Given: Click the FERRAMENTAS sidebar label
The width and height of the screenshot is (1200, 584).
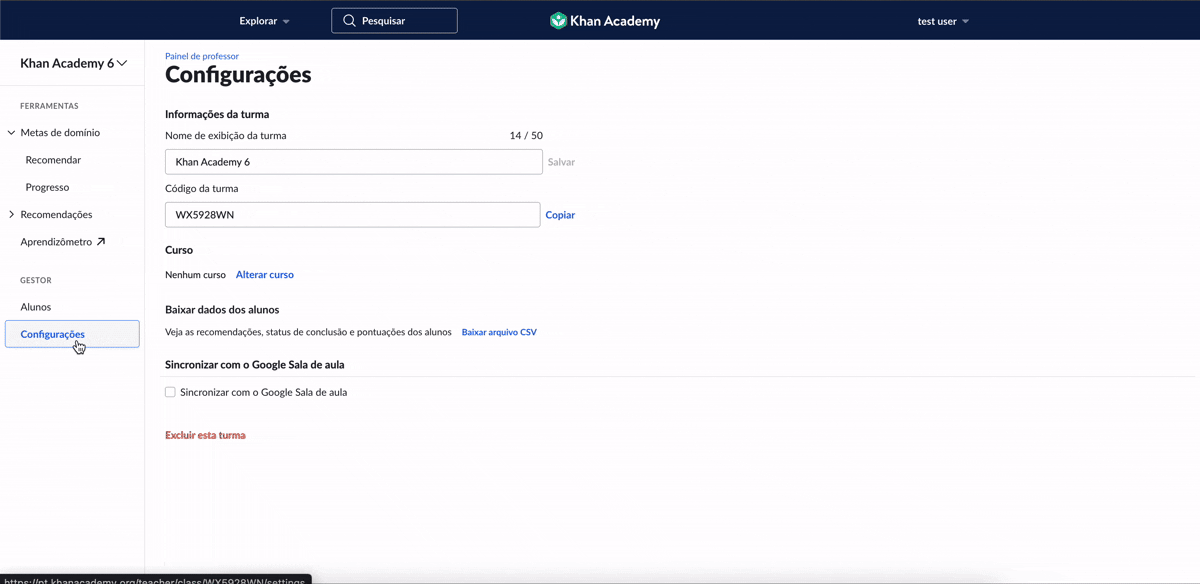Looking at the screenshot, I should click(49, 106).
